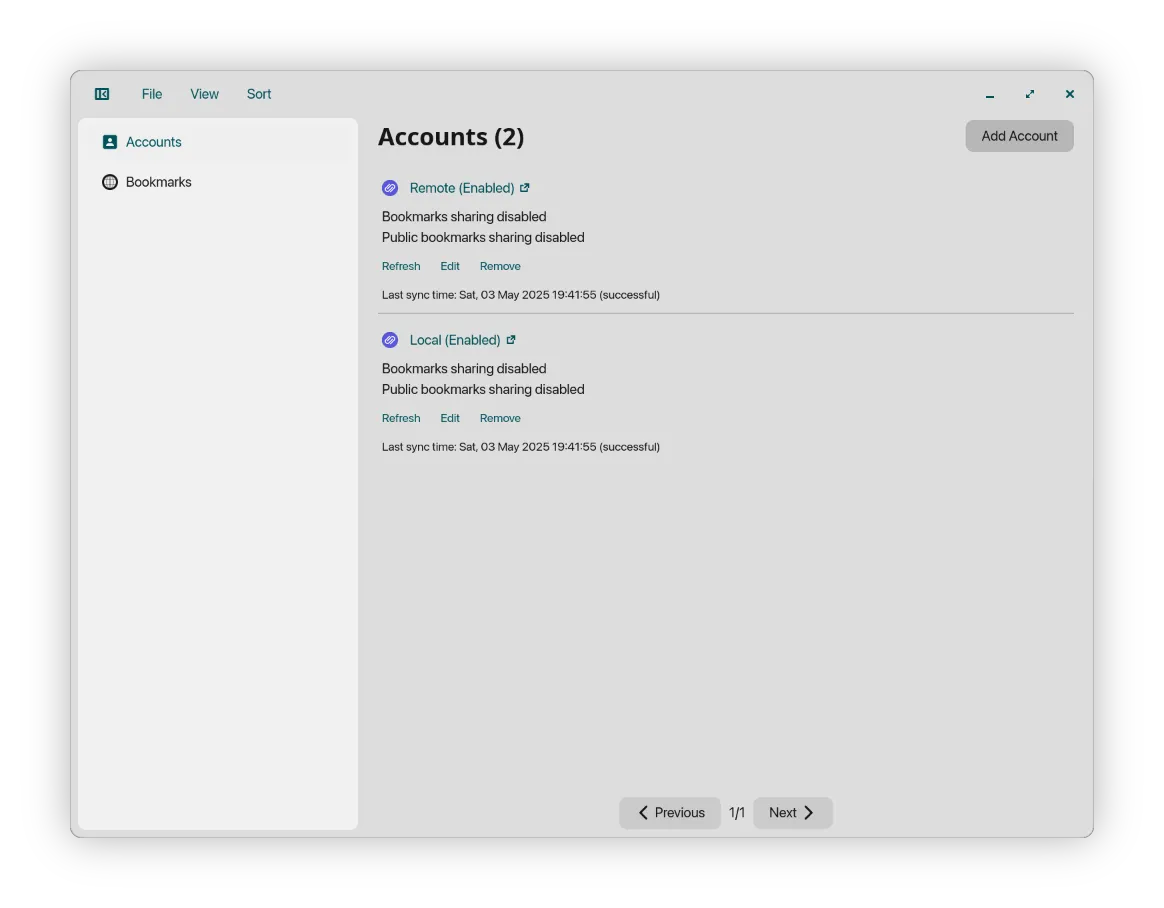Maximize the window using the expand icon
The image size is (1164, 908).
1030,94
